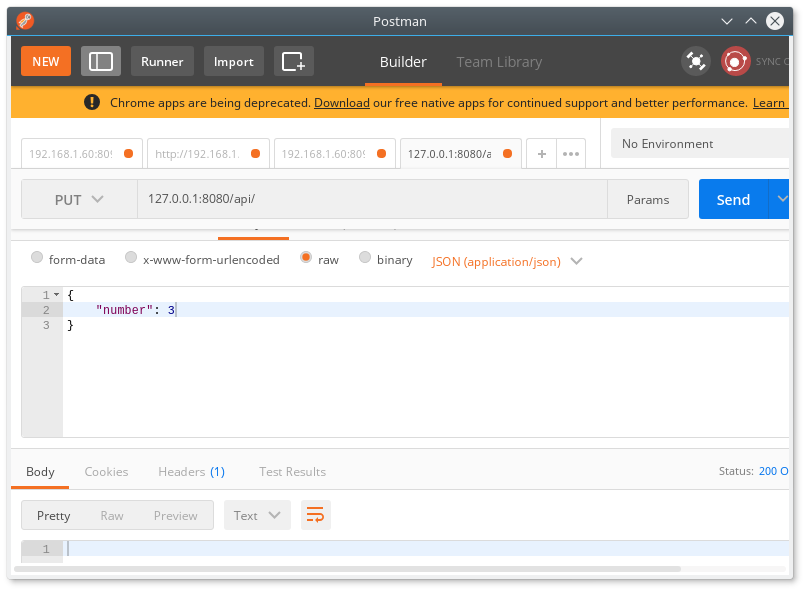The image size is (806, 592).
Task: Open the No Environment selector
Action: pyautogui.click(x=700, y=143)
